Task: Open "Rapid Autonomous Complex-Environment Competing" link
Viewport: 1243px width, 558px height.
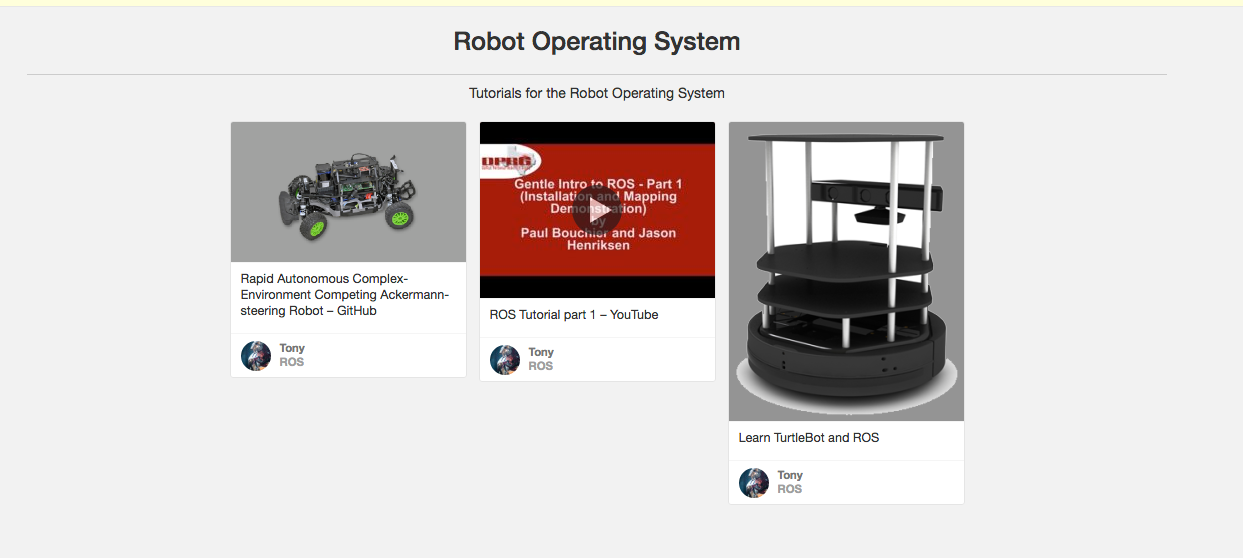Action: tap(345, 294)
